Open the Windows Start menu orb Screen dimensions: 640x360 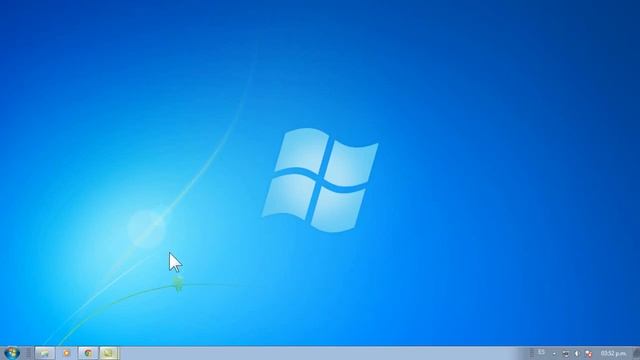pyautogui.click(x=11, y=353)
